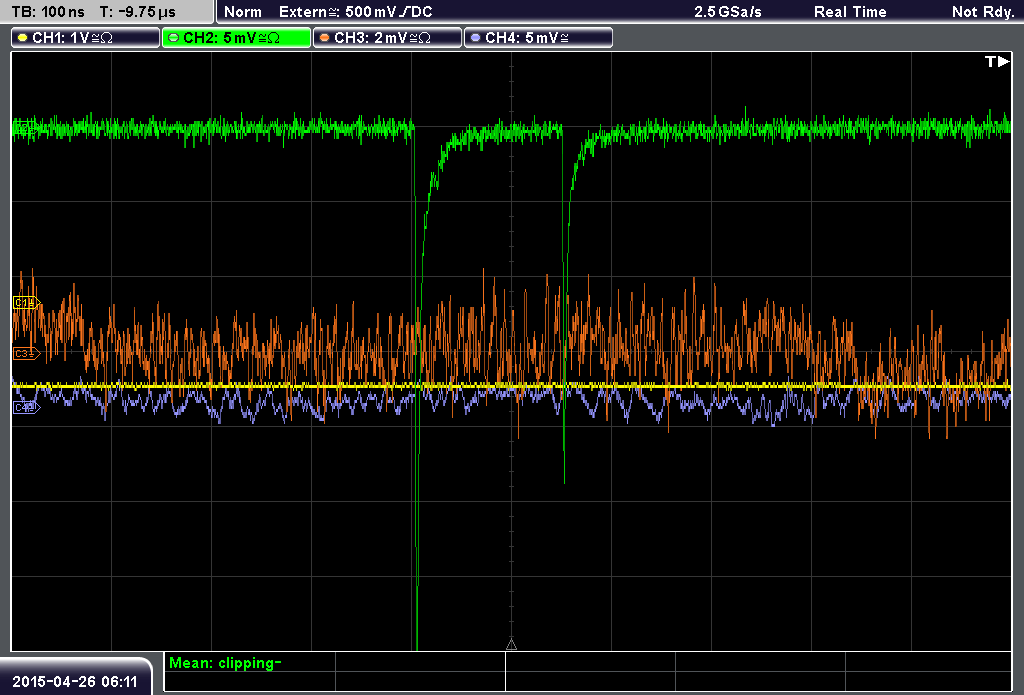Click the yellow C1 ground level marker
The height and width of the screenshot is (695, 1024).
pos(27,302)
